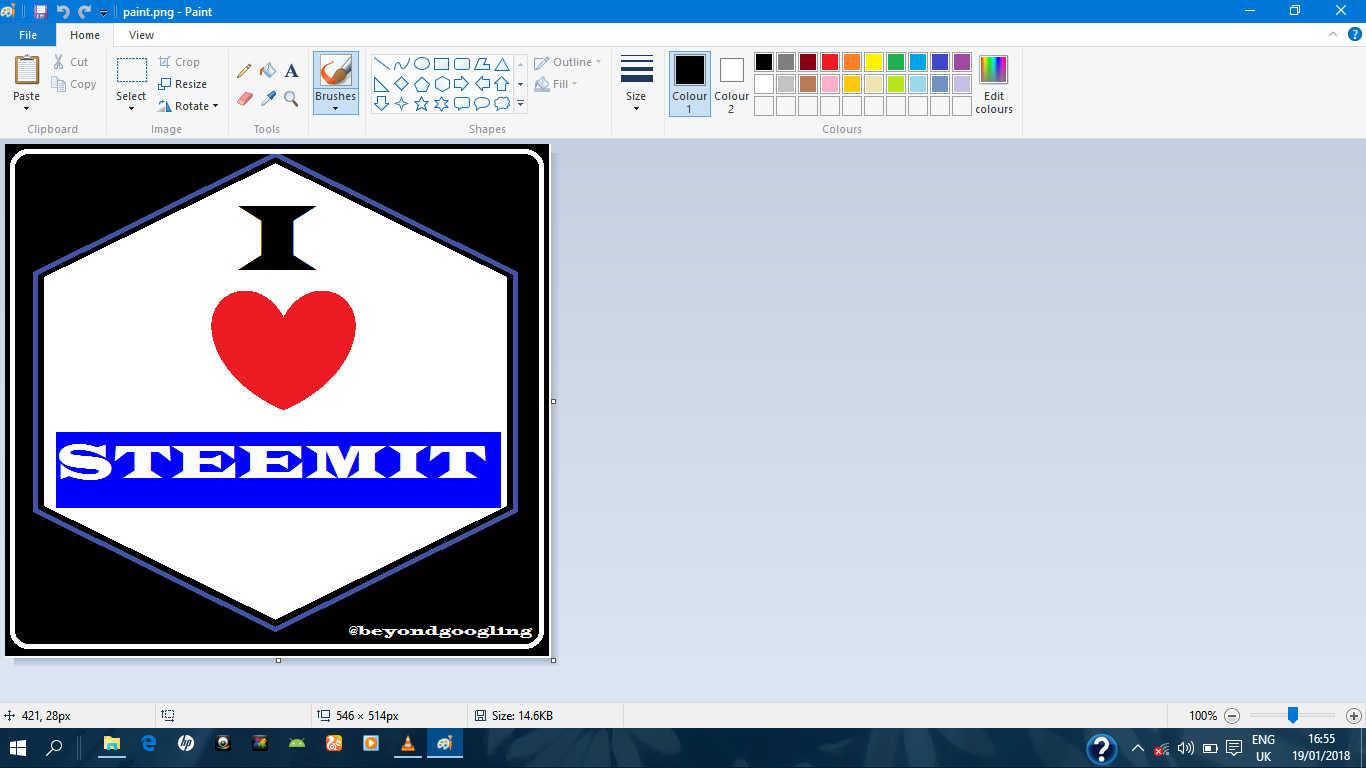This screenshot has width=1366, height=768.
Task: Open the Brushes dropdown arrow
Action: tap(335, 108)
